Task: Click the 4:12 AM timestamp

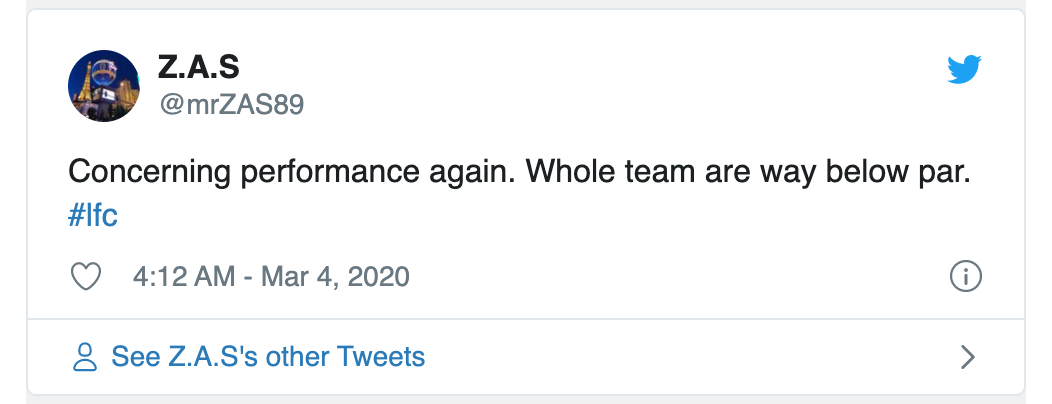Action: [182, 277]
